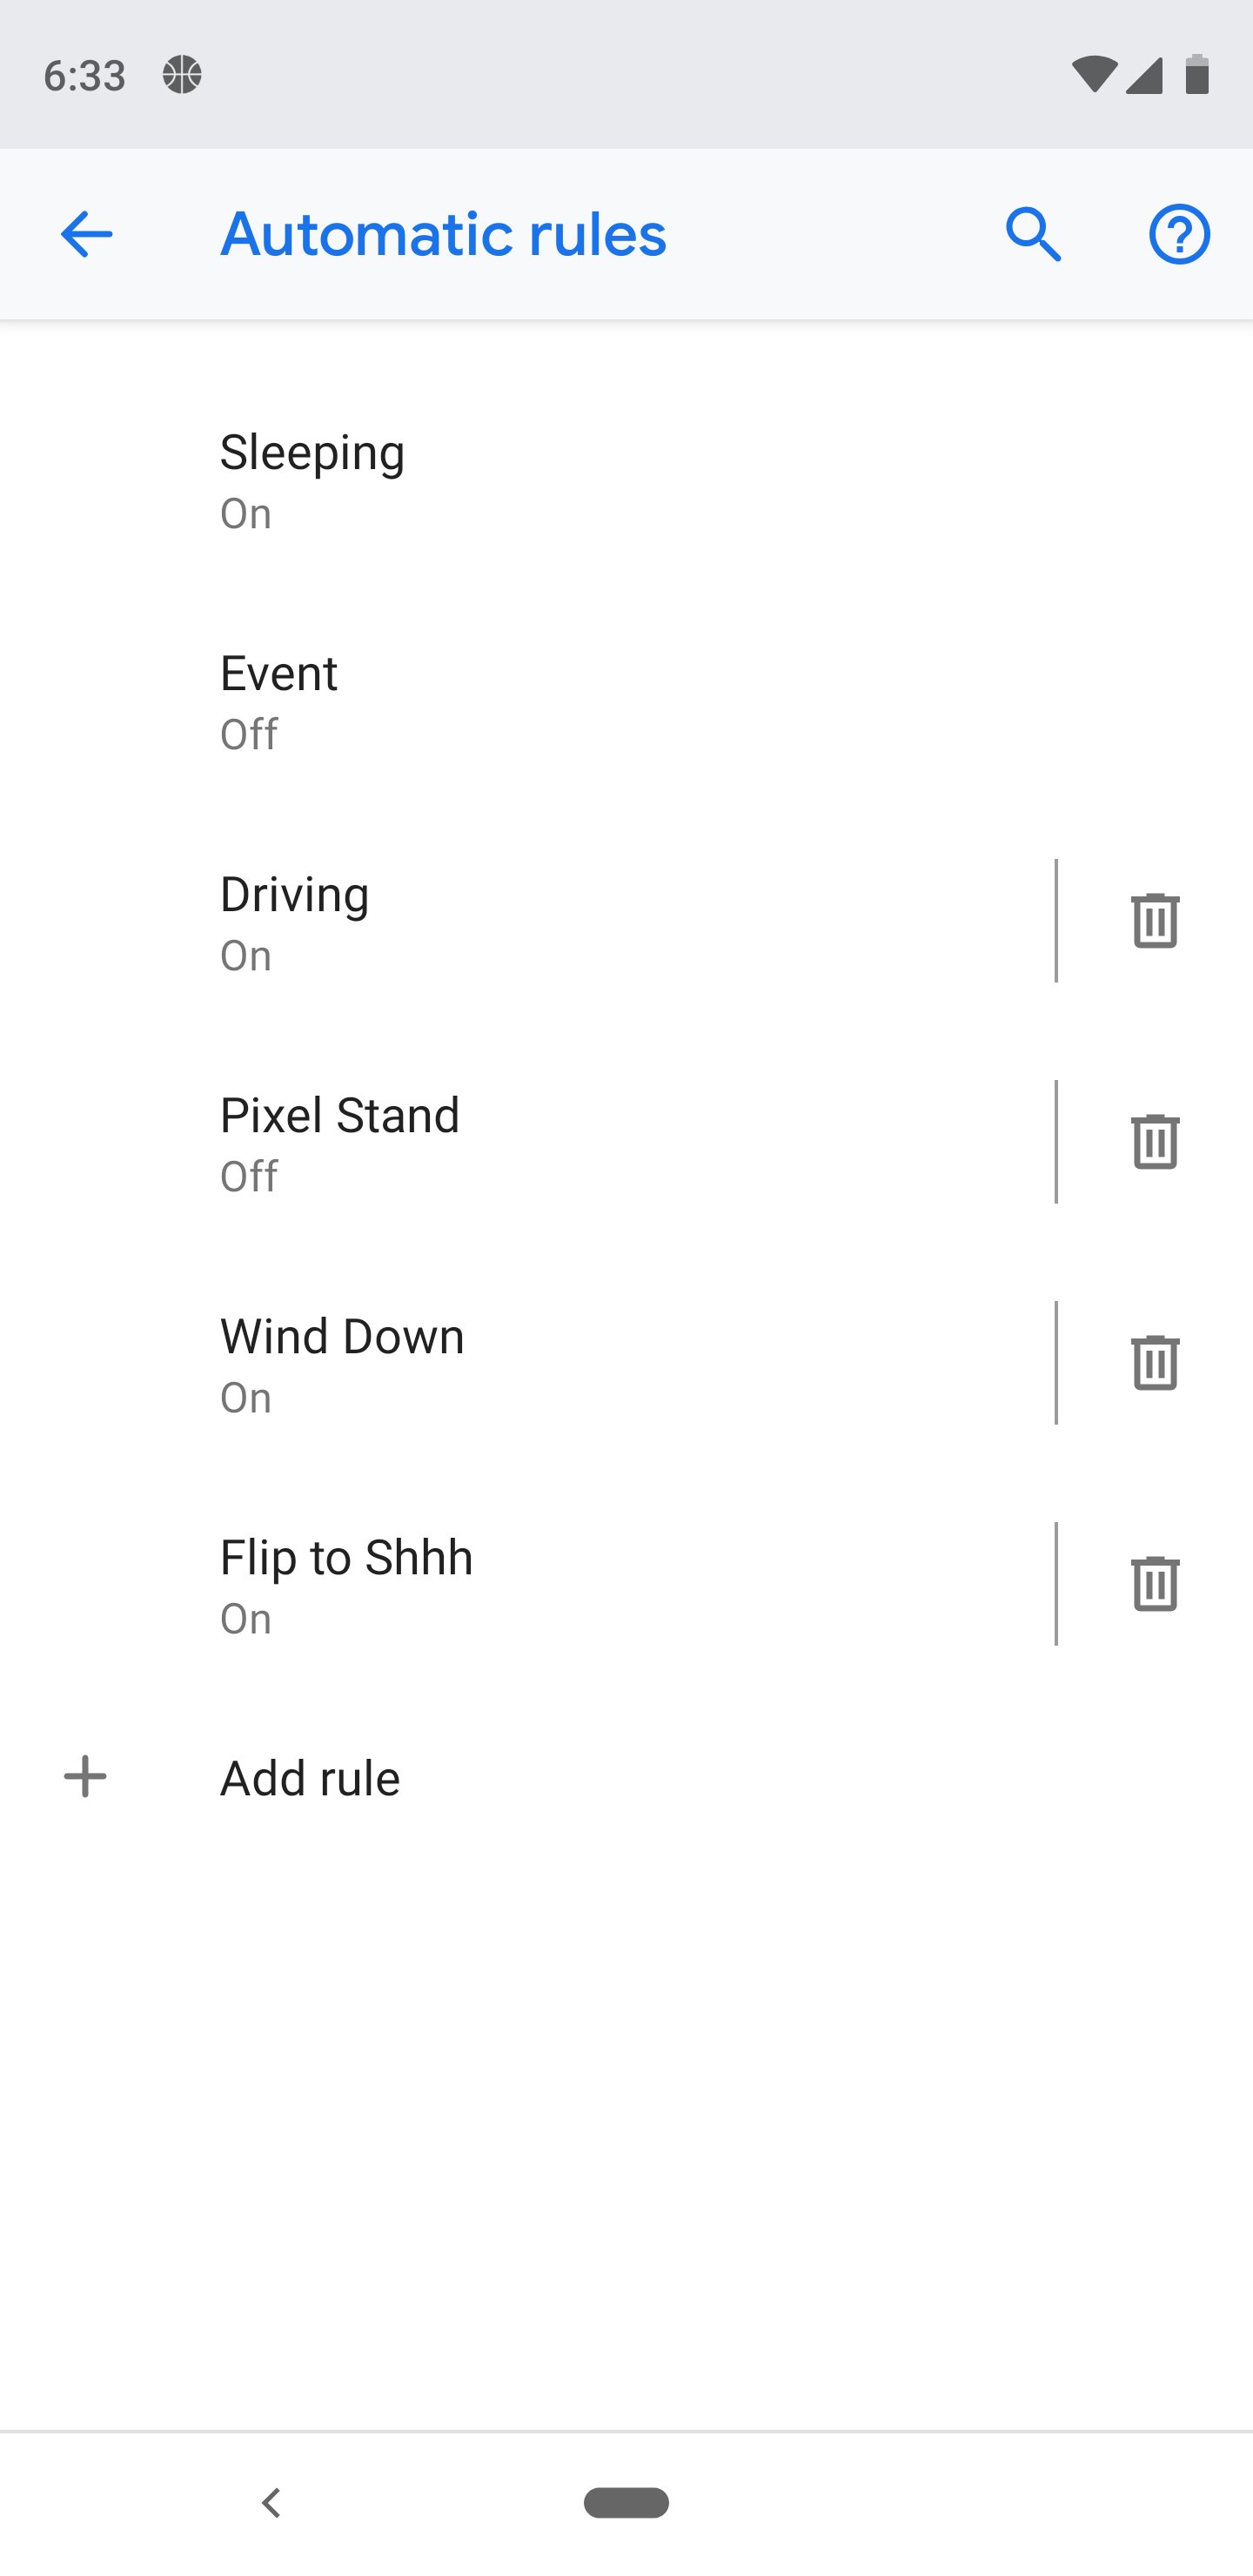Delete the Driving rule with its trash icon

click(1155, 920)
